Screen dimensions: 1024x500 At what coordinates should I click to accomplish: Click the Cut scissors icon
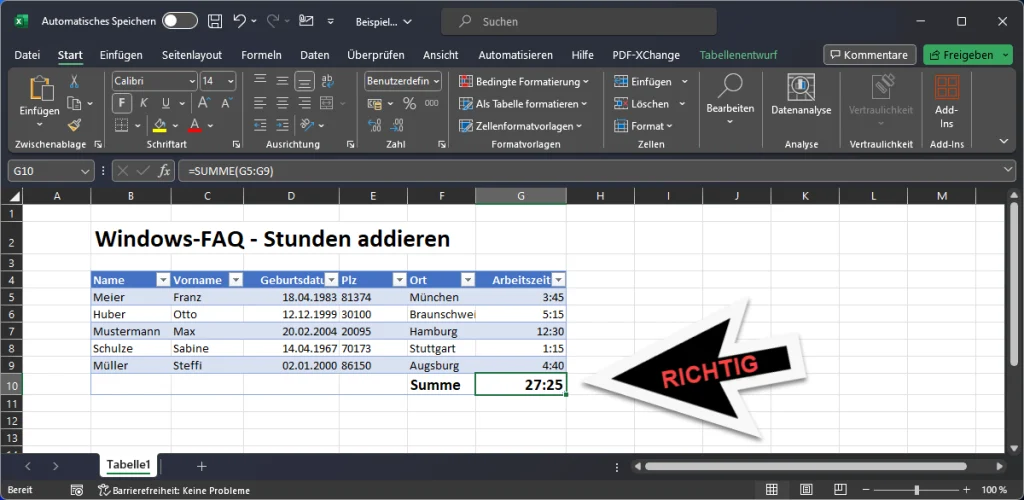(x=74, y=82)
